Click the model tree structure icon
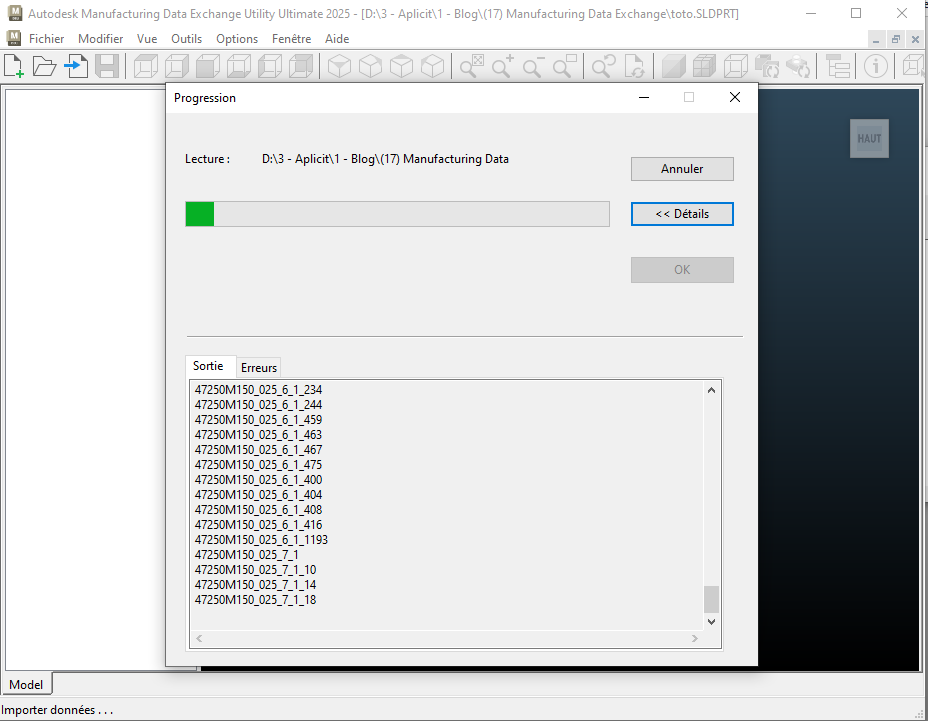 click(838, 66)
